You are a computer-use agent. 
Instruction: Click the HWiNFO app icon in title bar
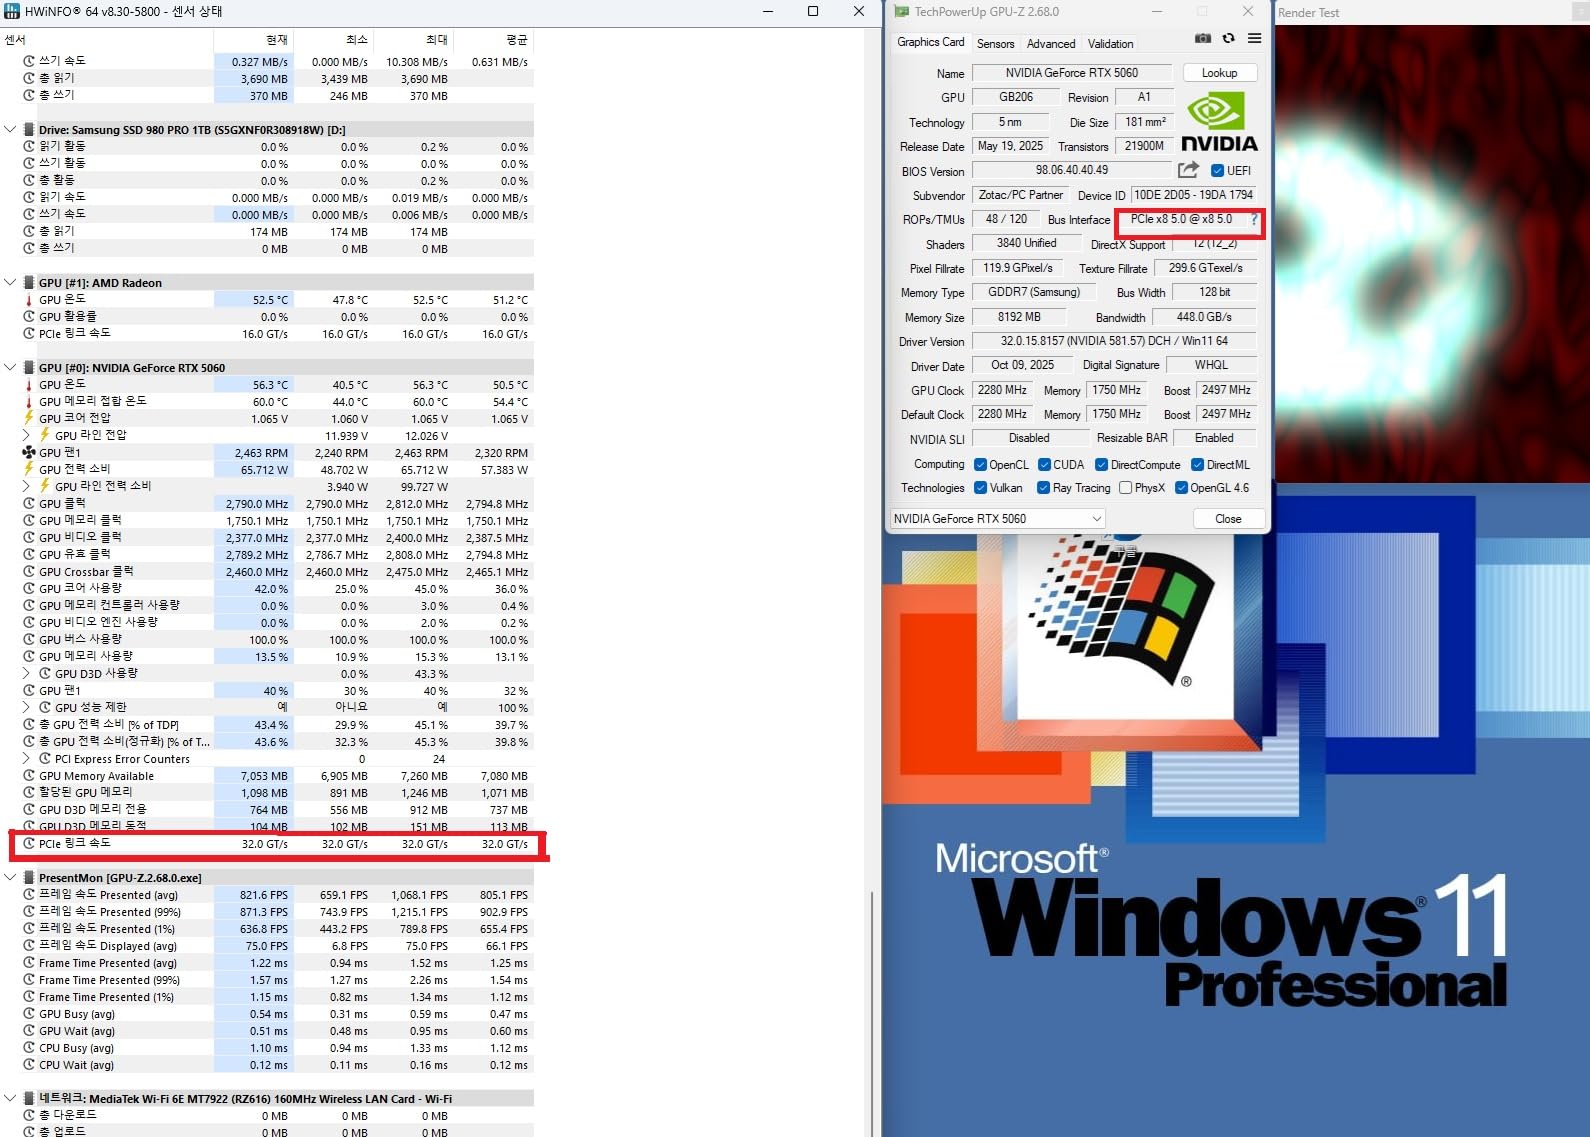(x=12, y=11)
